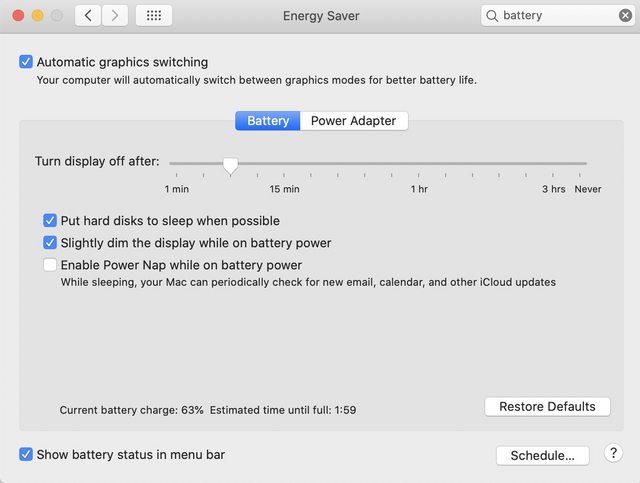Go back to previous preferences pane
This screenshot has height=483, width=640.
pos(89,16)
